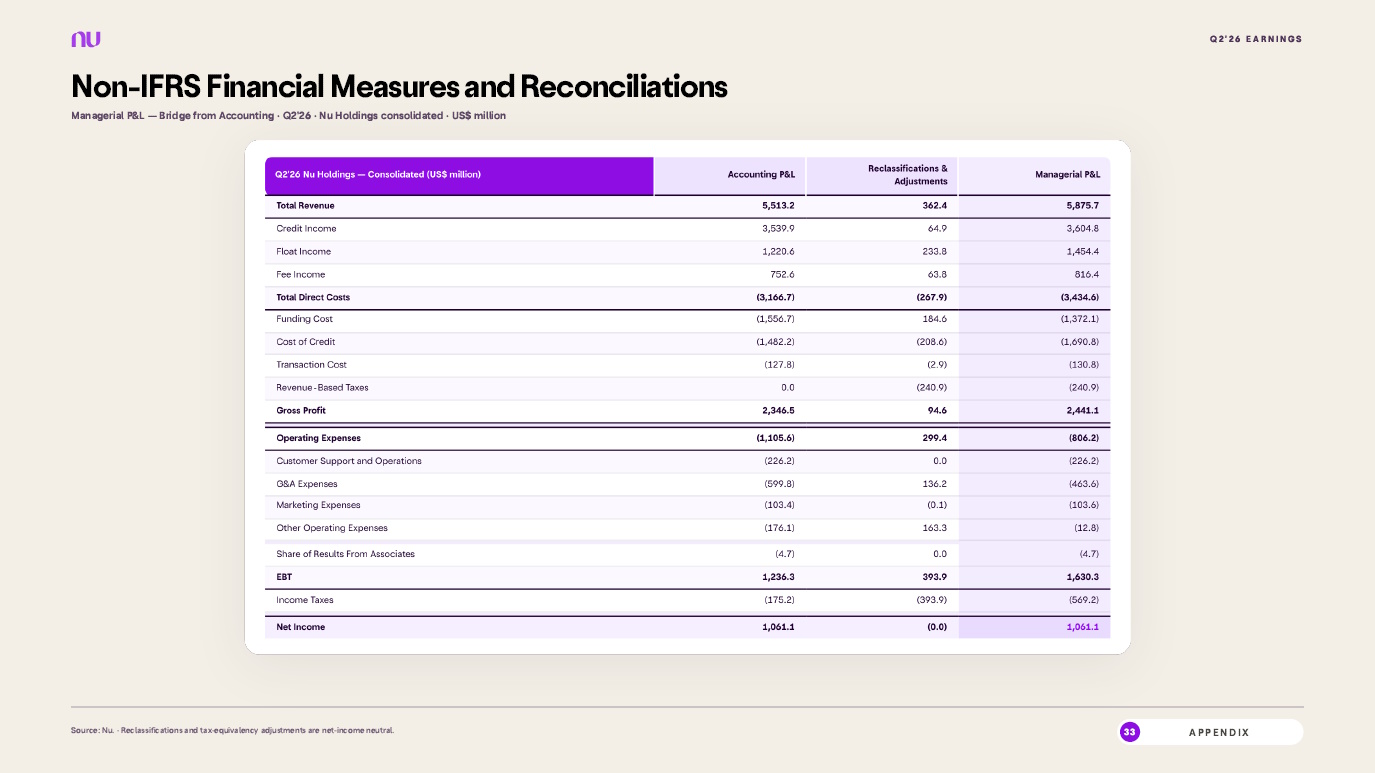Click the Revenue-Based Taxes row label
The width and height of the screenshot is (1375, 773).
click(x=322, y=388)
